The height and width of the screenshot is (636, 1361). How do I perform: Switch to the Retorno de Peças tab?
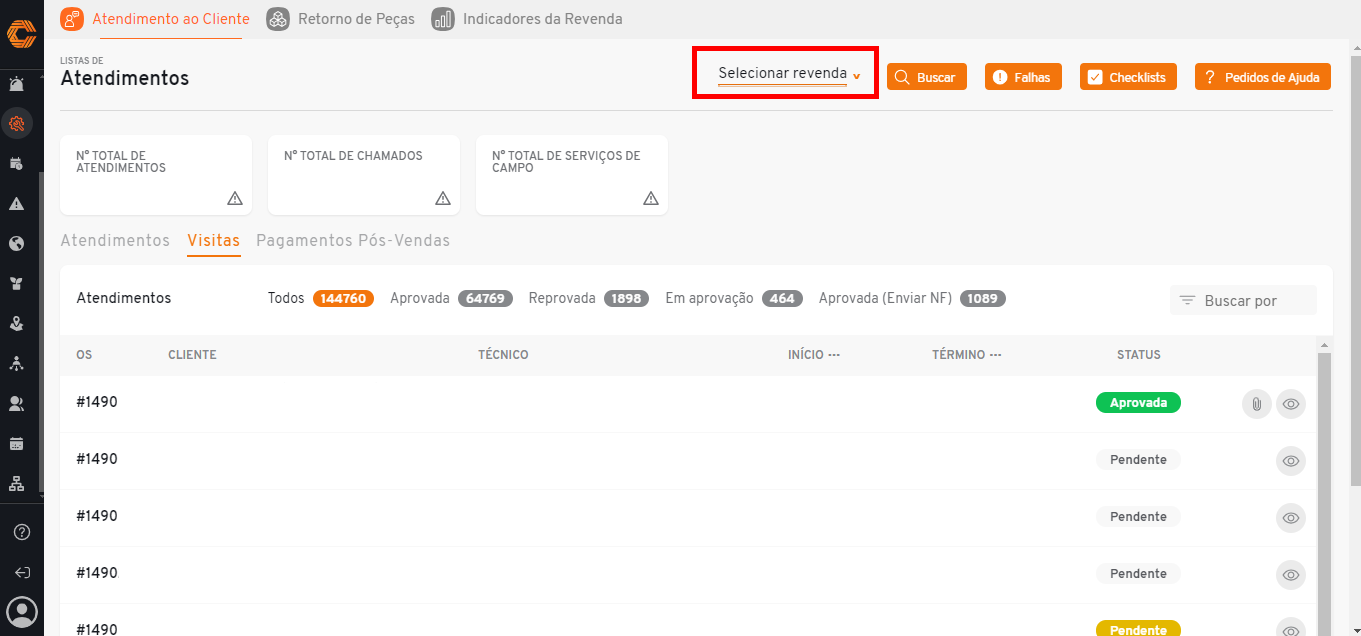(340, 19)
